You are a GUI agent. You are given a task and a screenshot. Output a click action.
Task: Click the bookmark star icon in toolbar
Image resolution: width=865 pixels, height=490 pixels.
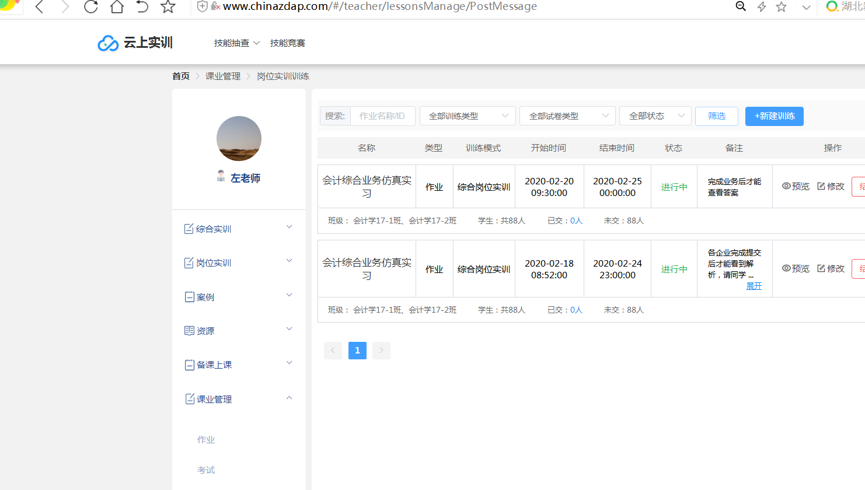tap(168, 7)
